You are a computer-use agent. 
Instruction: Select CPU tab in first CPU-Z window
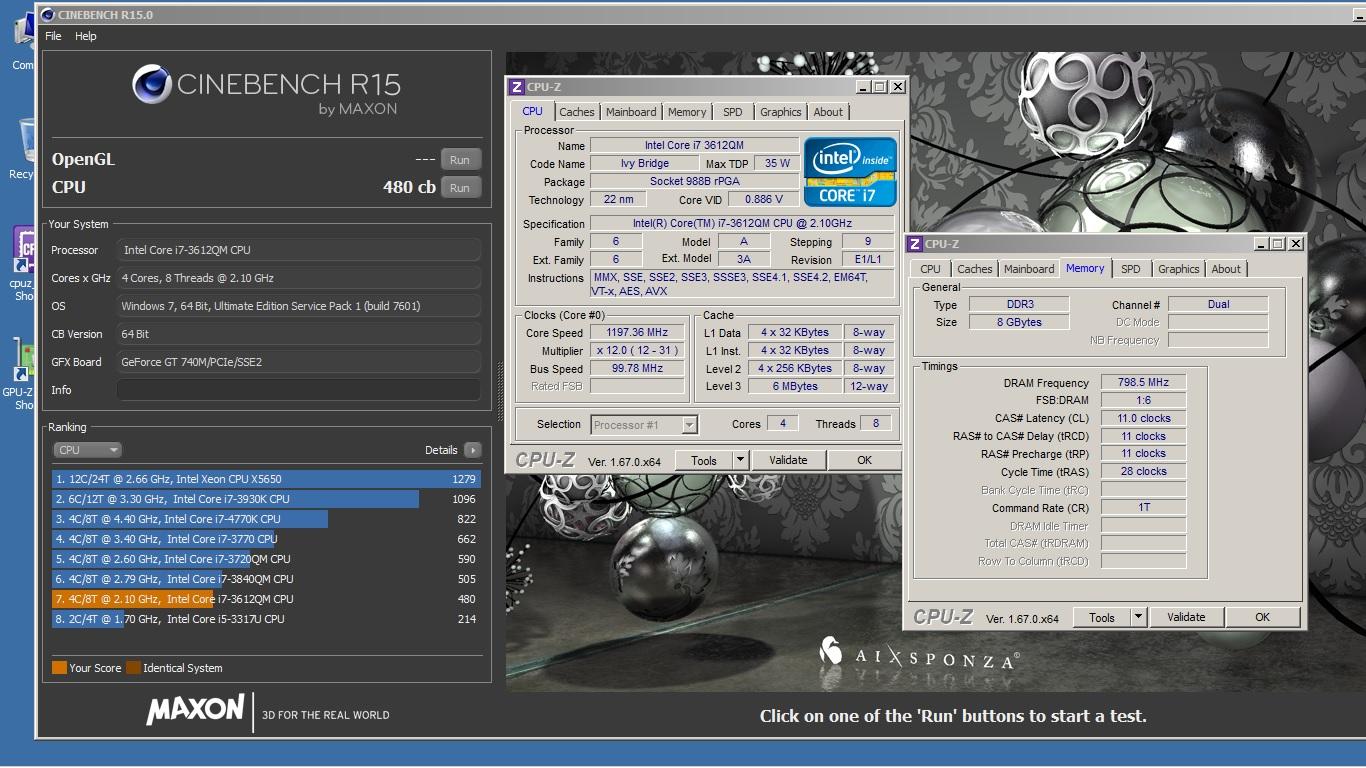tap(532, 111)
